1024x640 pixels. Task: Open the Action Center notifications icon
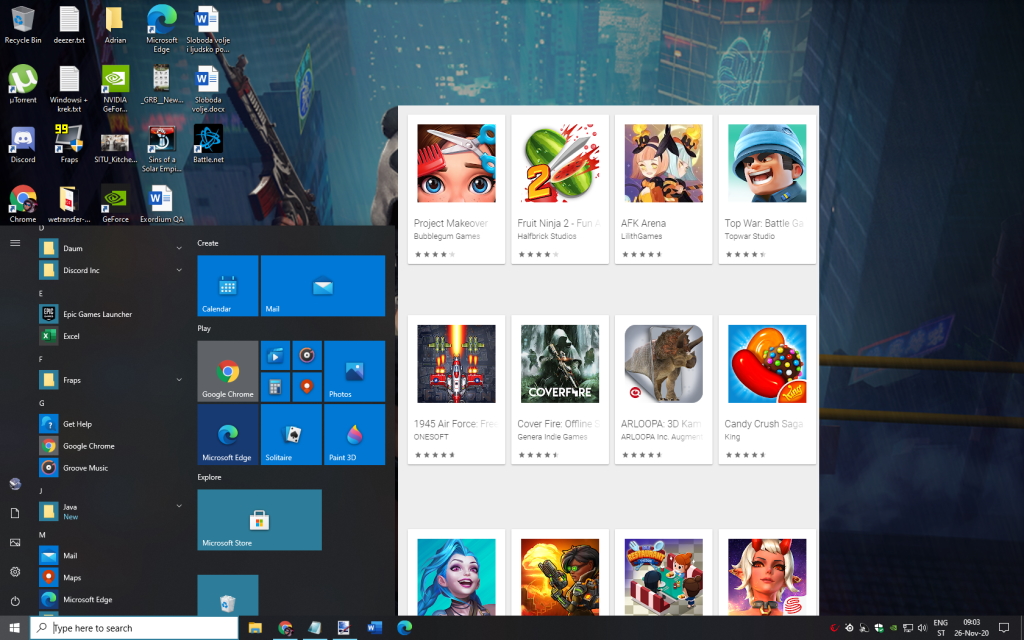point(1004,628)
